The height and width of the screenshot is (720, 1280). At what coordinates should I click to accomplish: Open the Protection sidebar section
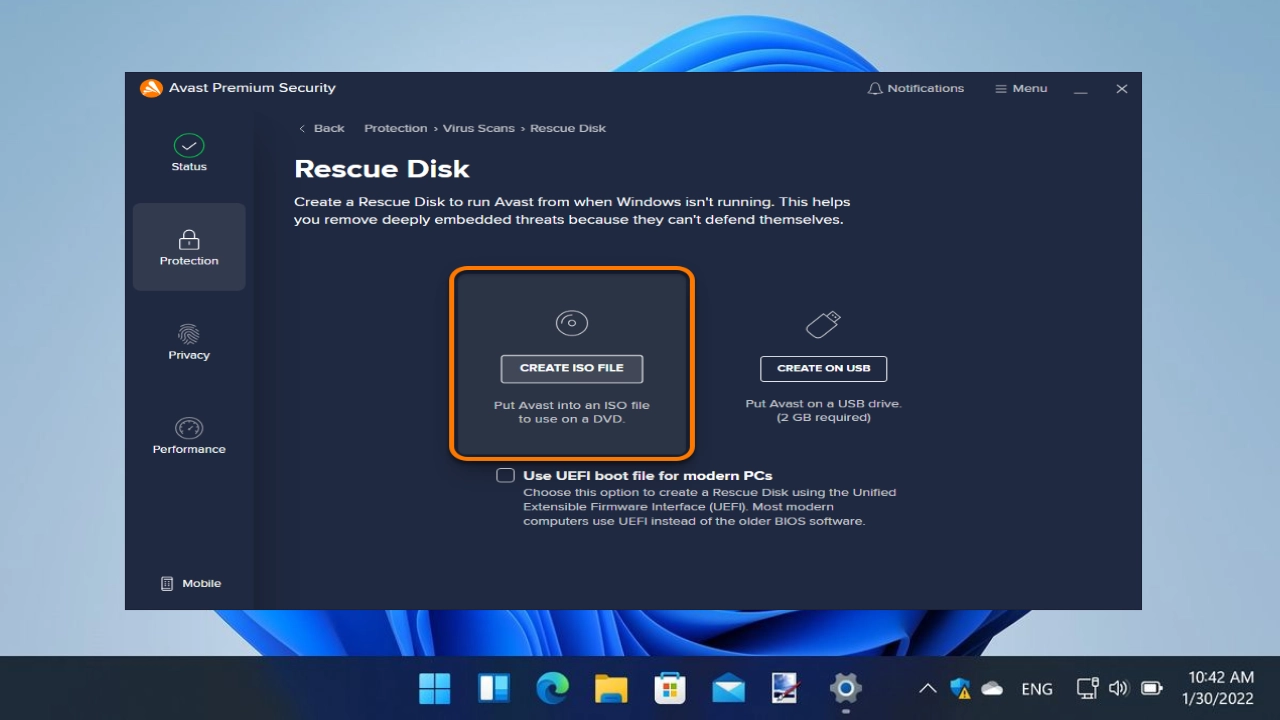tap(189, 247)
